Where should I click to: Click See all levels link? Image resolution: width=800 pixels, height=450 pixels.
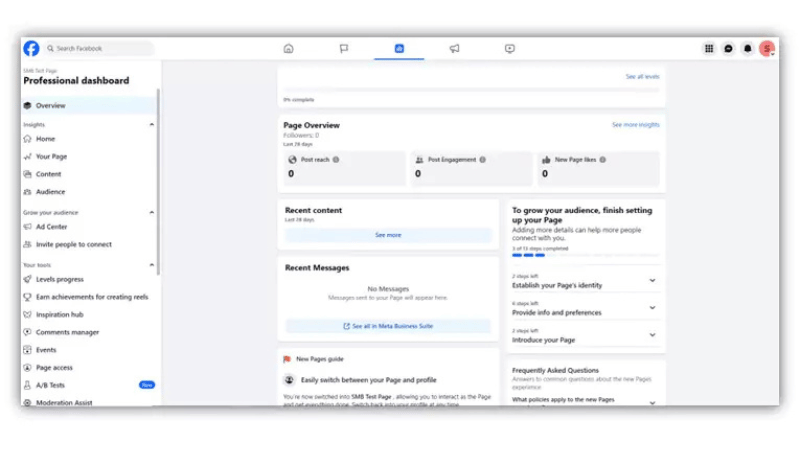pos(642,77)
